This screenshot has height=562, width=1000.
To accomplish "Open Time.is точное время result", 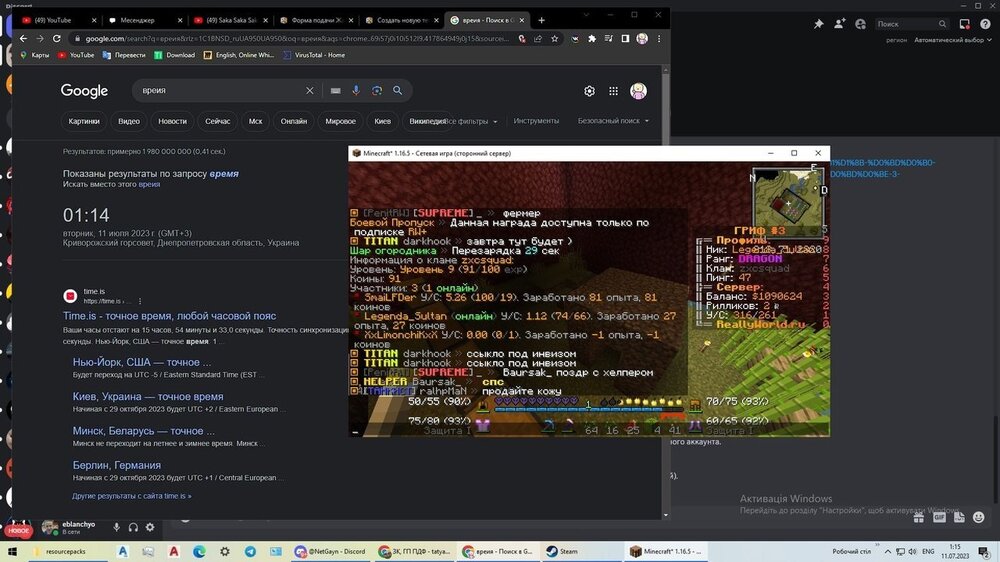I will (x=170, y=316).
